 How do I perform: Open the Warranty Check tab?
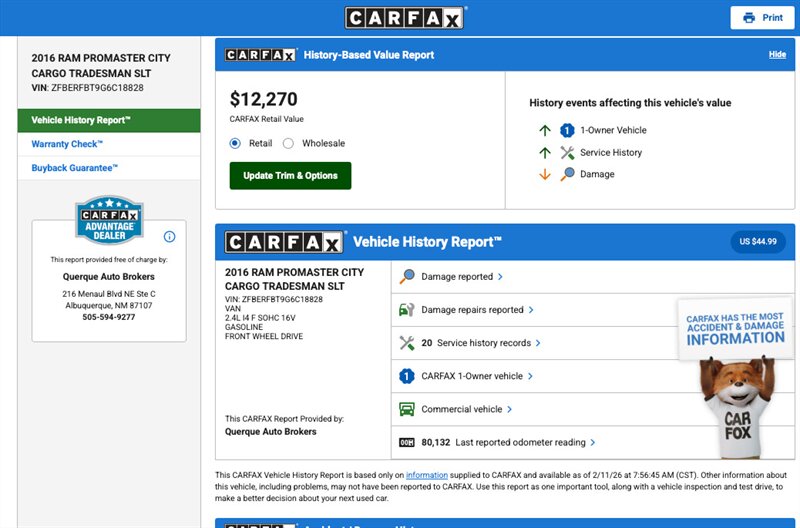tap(67, 144)
